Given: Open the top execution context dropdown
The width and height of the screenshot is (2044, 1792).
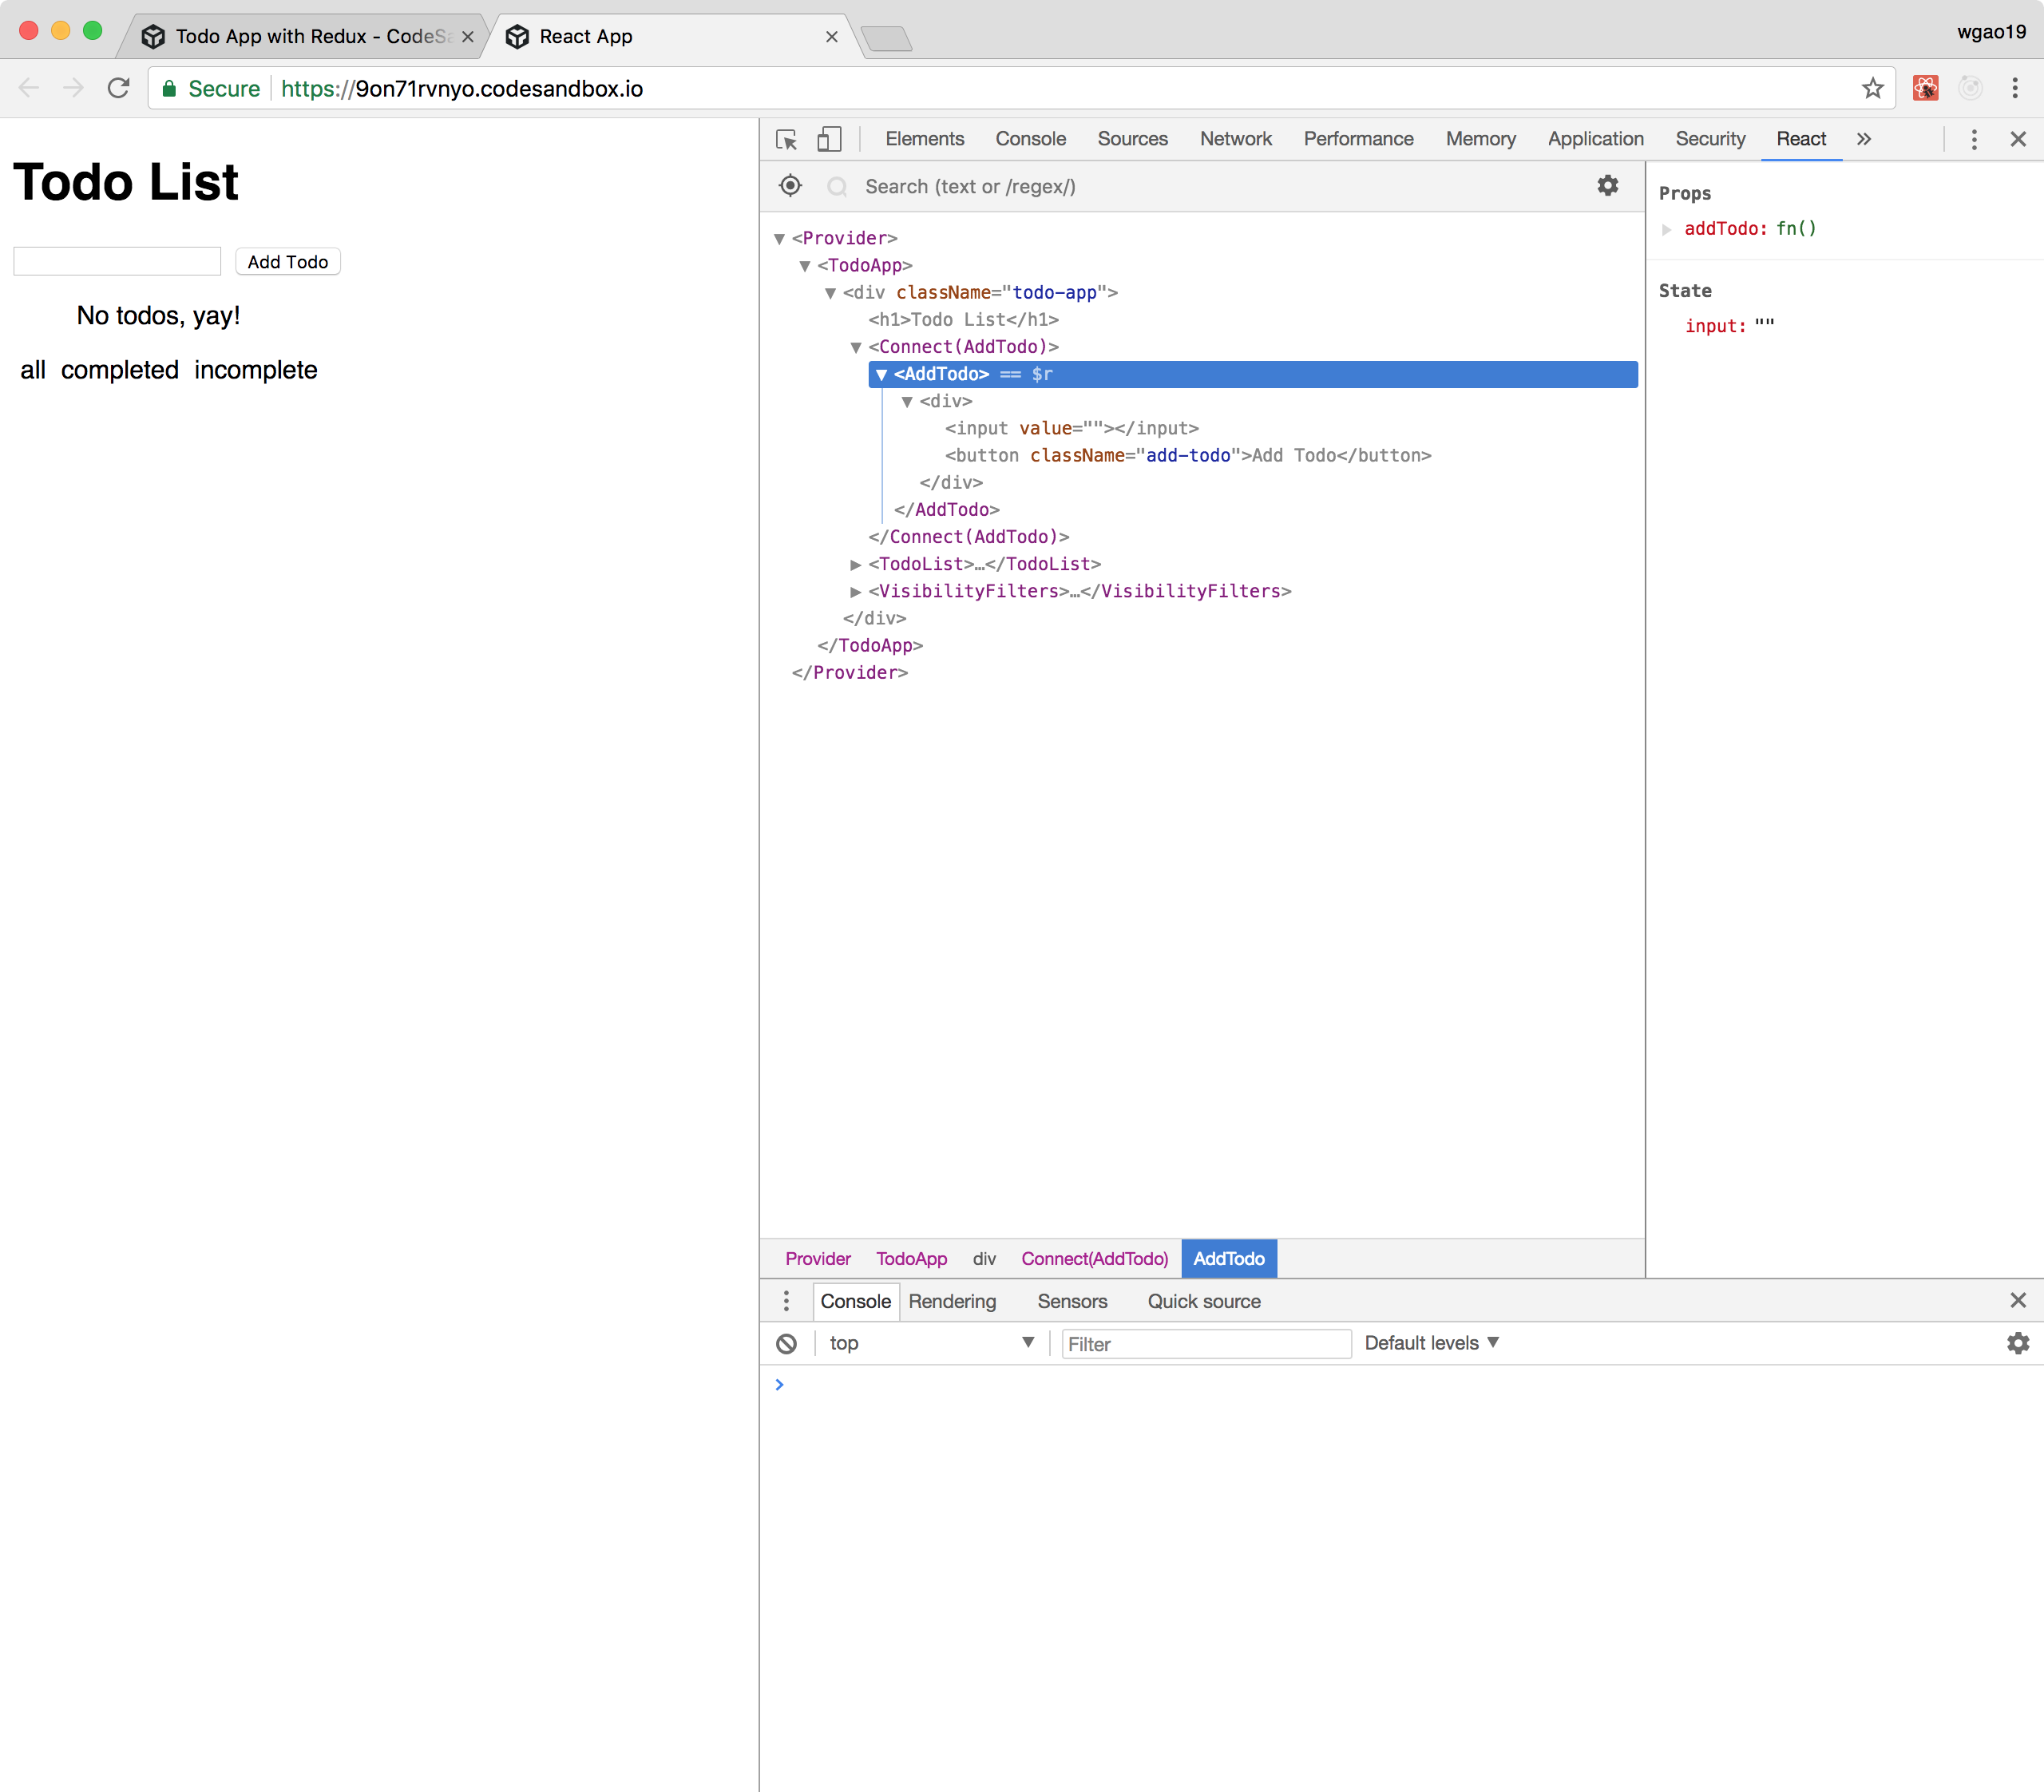Looking at the screenshot, I should coord(930,1343).
